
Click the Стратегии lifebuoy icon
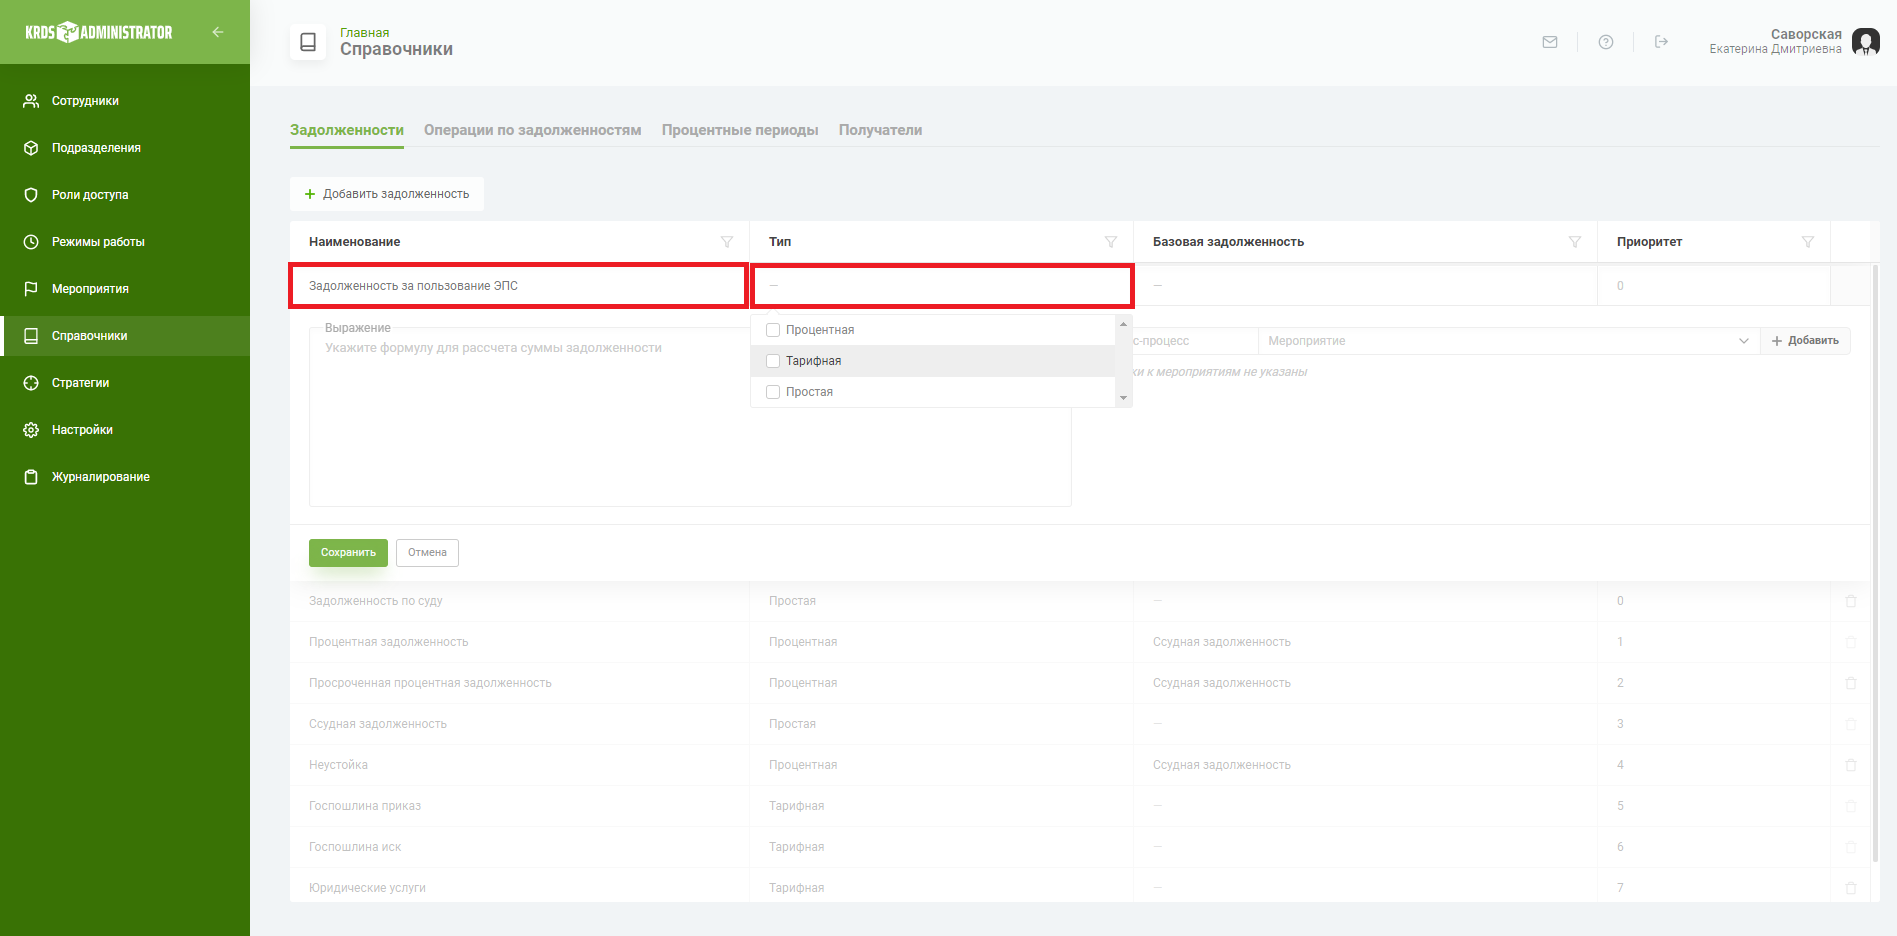tap(31, 383)
